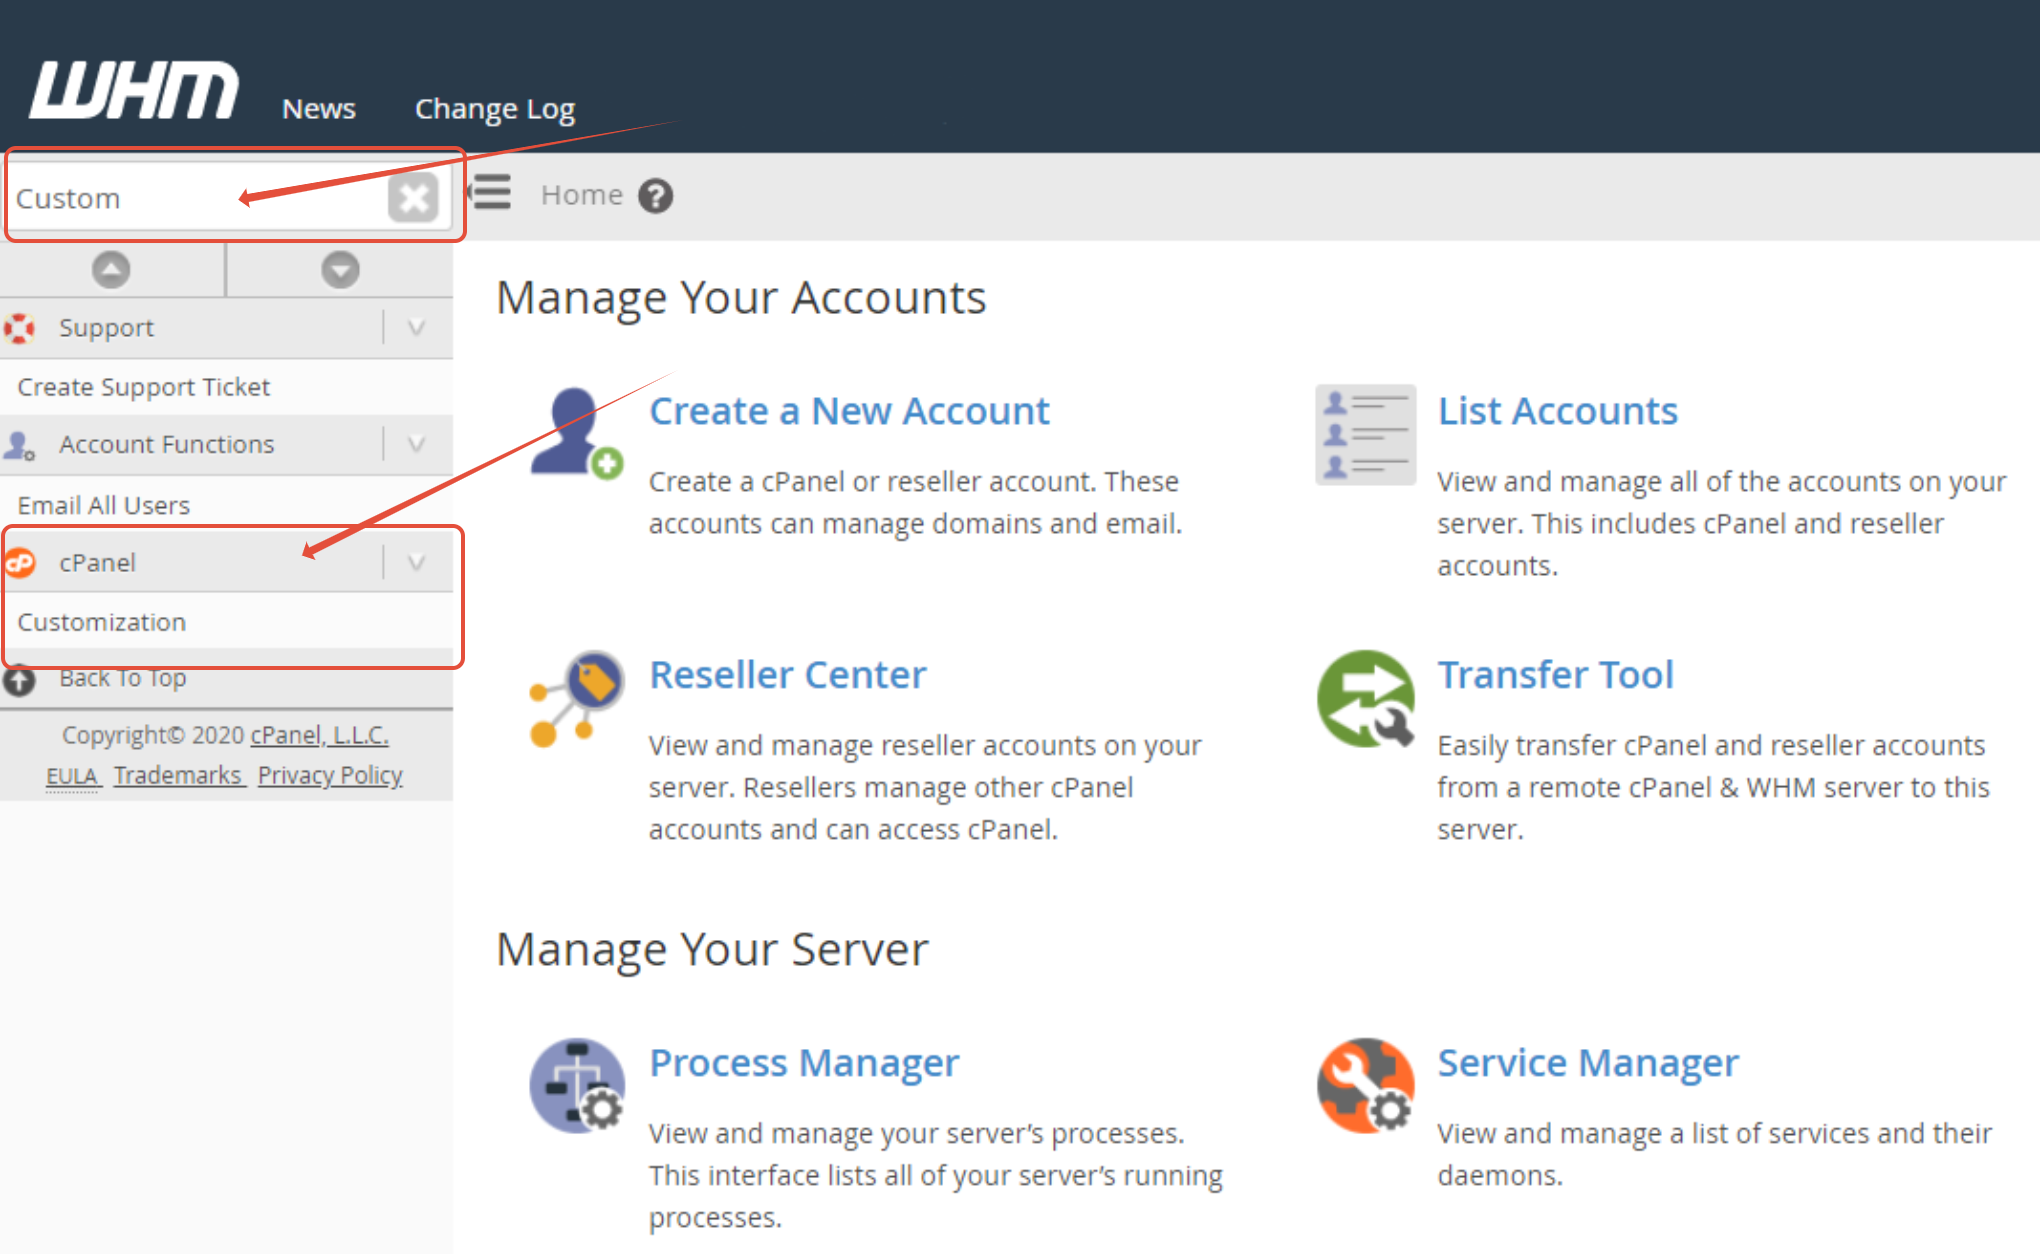The width and height of the screenshot is (2040, 1254).
Task: Collapse the Account Functions section chevron
Action: click(x=417, y=444)
